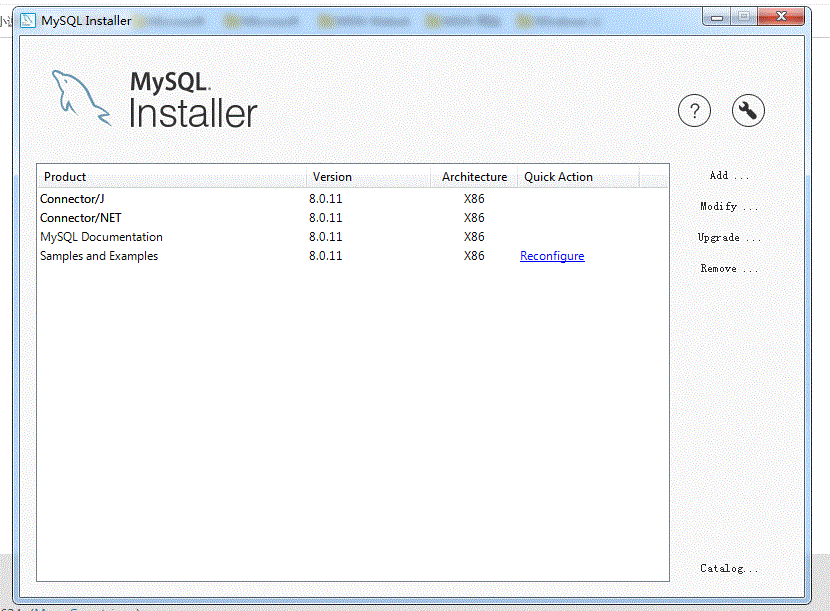Screen dimensions: 830x611
Task: Click the Quick Action column header
Action: coord(578,176)
